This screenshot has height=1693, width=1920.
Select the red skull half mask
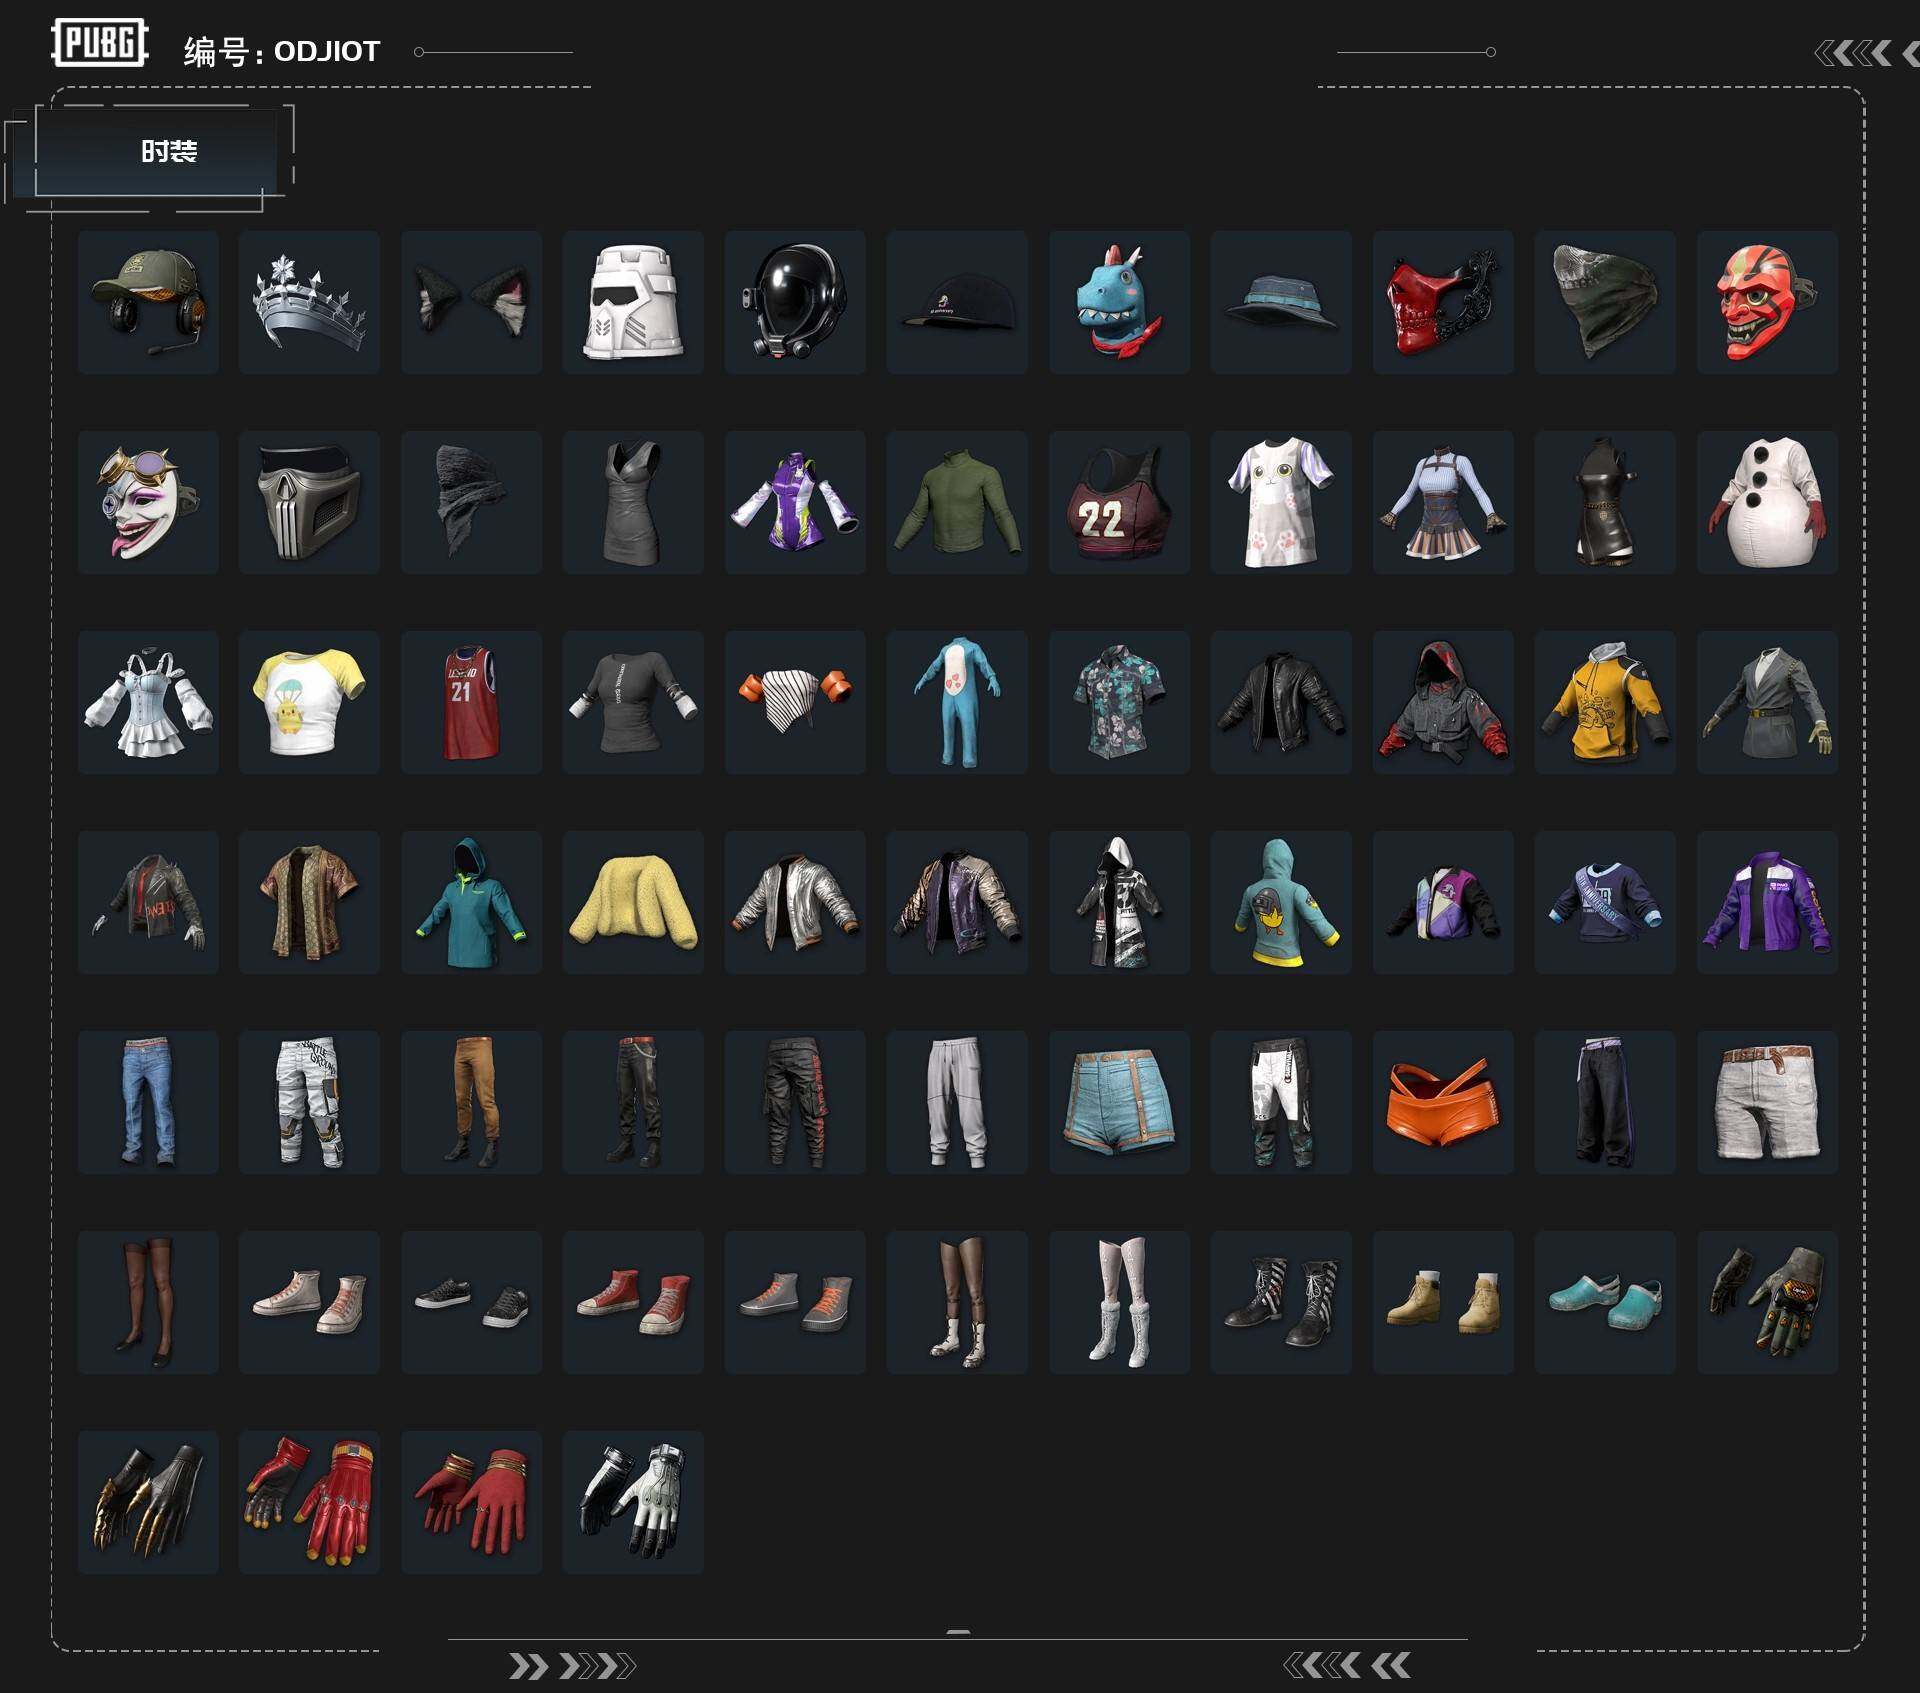1443,303
